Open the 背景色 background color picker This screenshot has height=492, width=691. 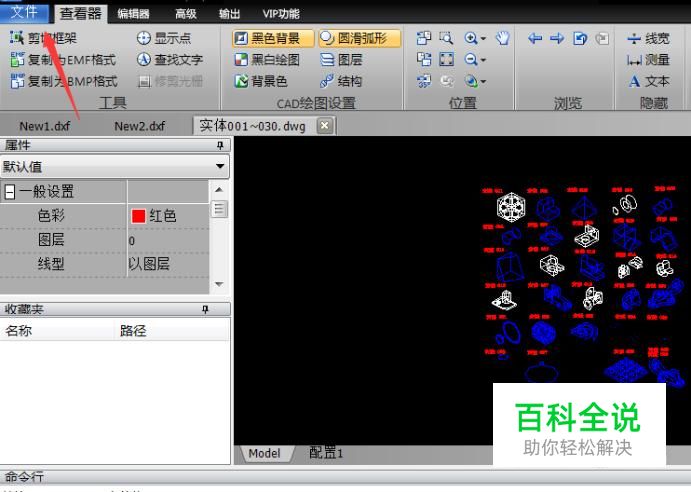click(261, 81)
